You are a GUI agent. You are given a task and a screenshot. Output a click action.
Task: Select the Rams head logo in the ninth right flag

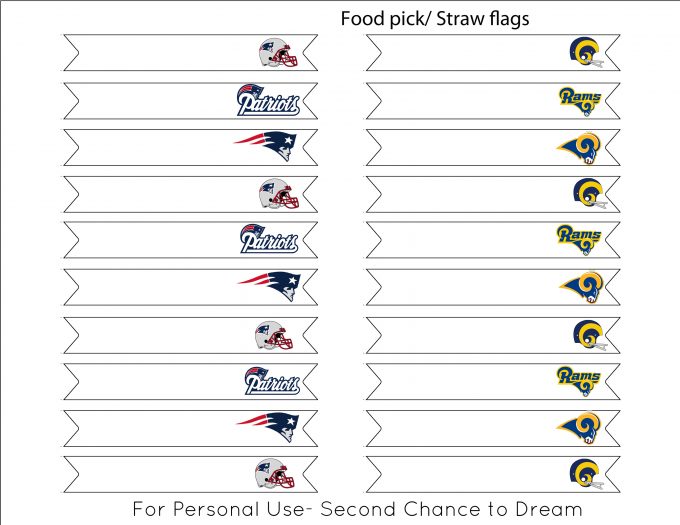coord(579,428)
